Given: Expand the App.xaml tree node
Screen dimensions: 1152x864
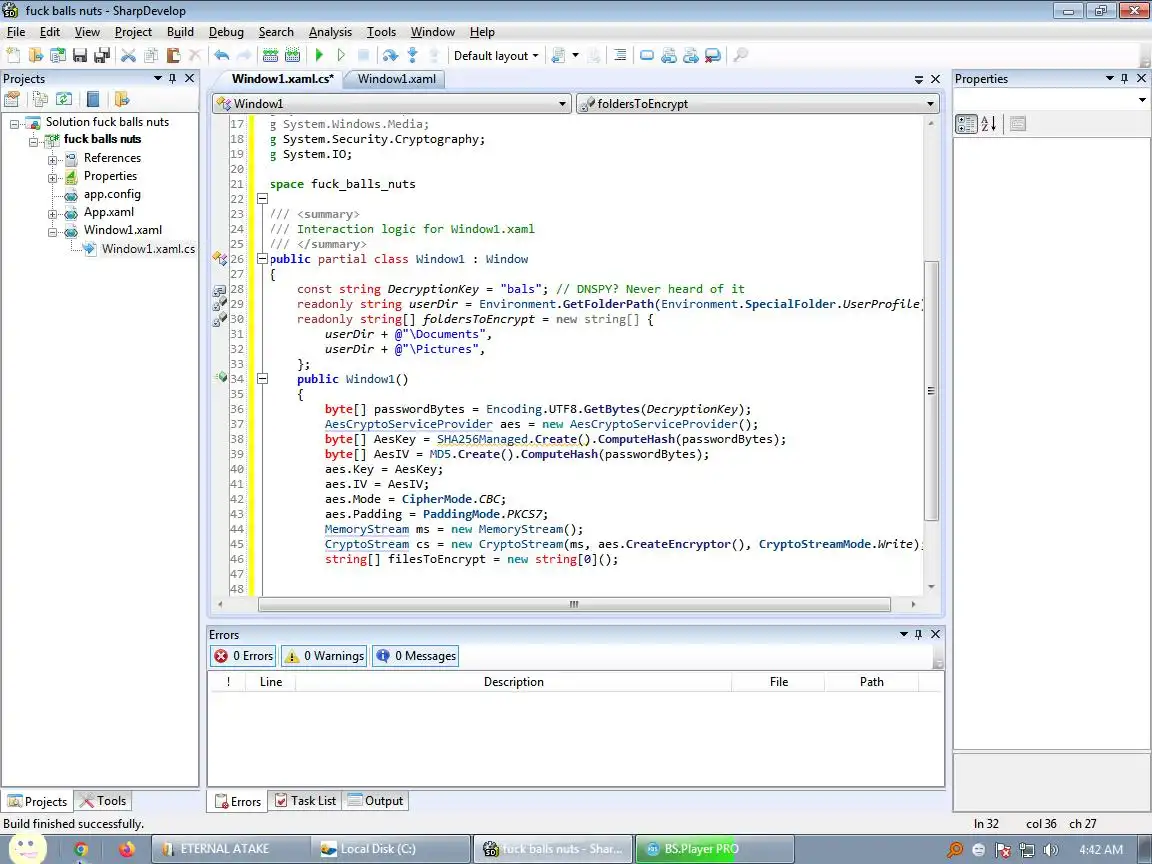Looking at the screenshot, I should pos(52,215).
